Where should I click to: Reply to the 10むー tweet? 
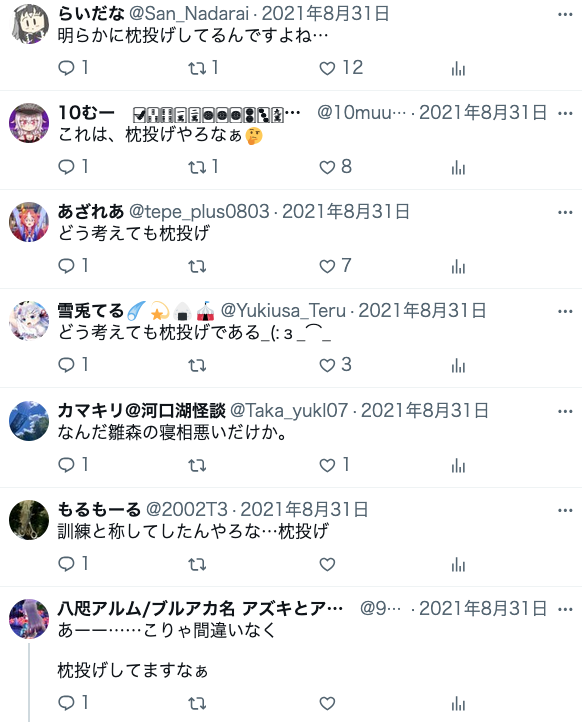point(73,167)
